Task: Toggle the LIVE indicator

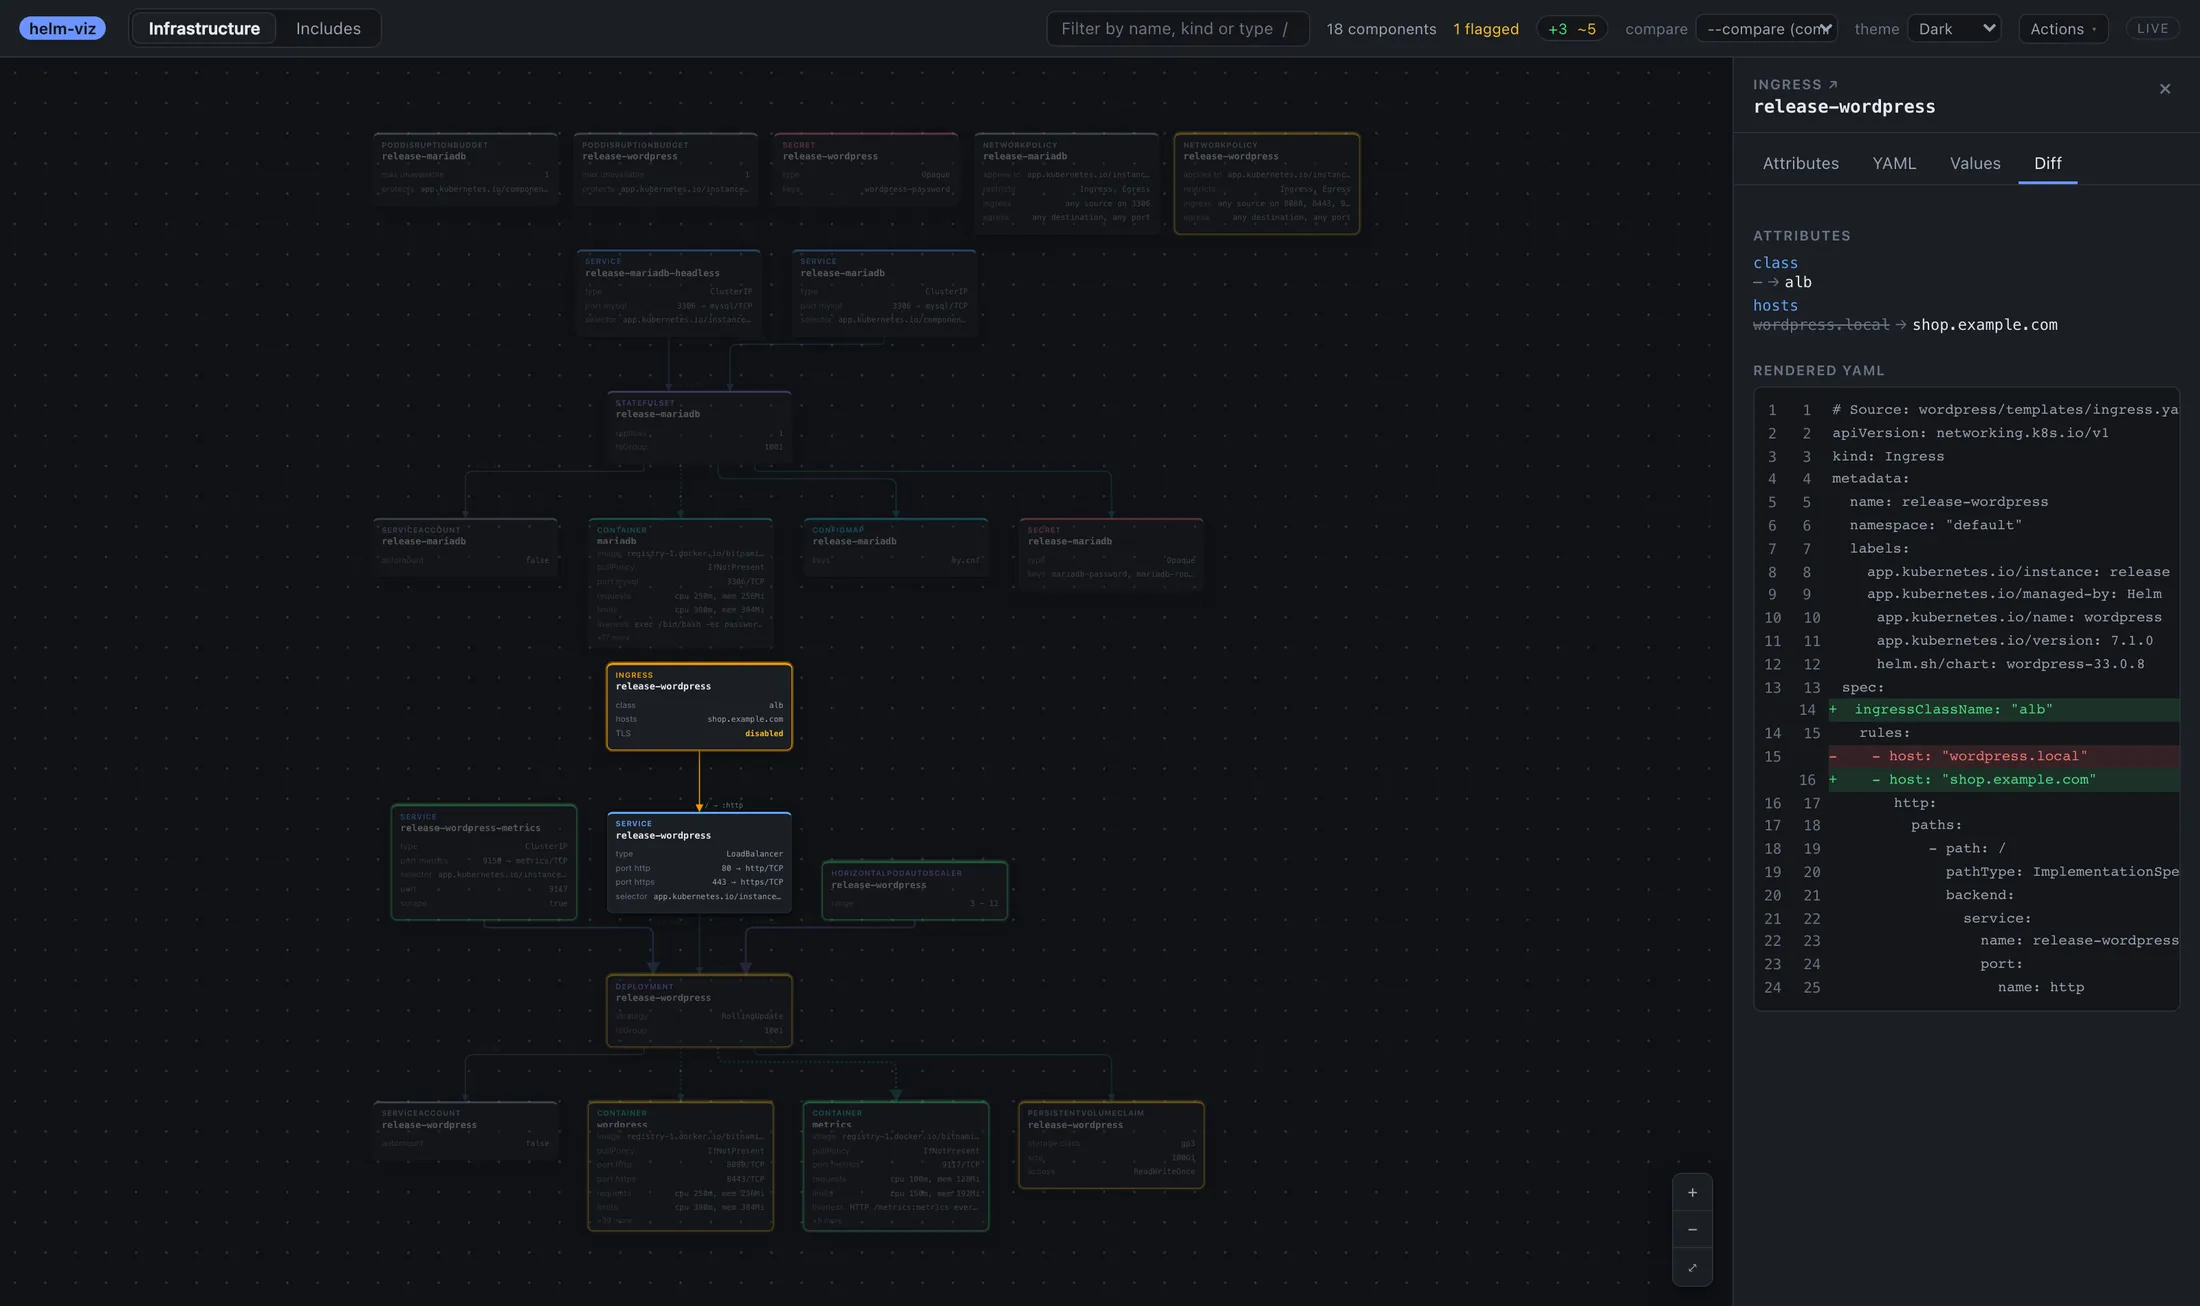Action: 2152,28
